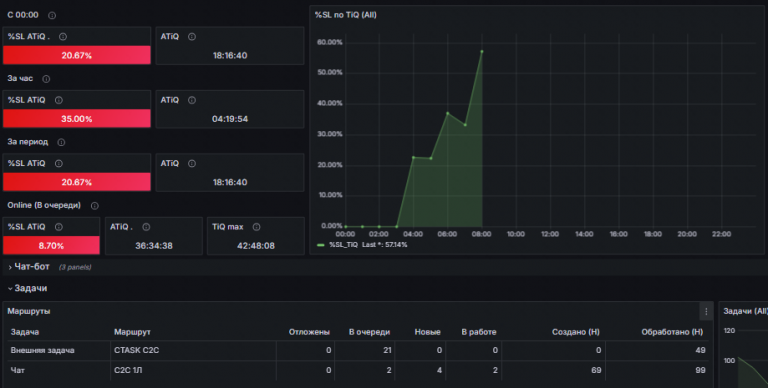Click the 22:00 x-axis label
Viewport: 768px width, 388px height.
[721, 234]
